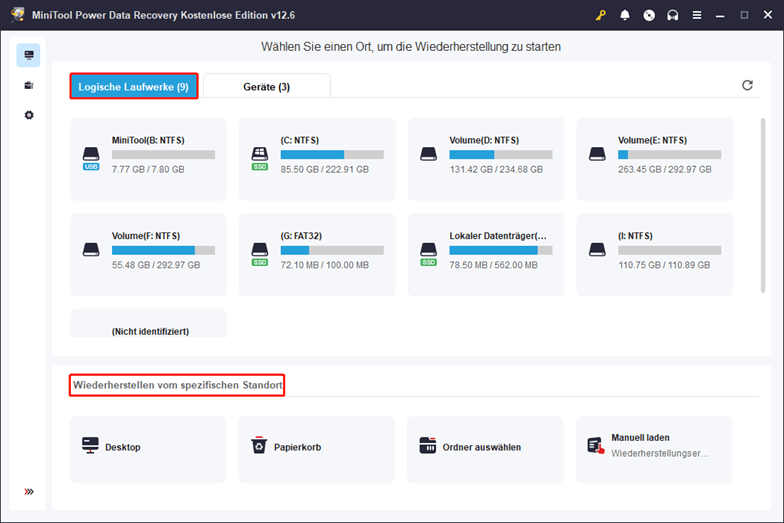The height and width of the screenshot is (523, 784).
Task: Choose Desktop recovery location
Action: point(148,450)
